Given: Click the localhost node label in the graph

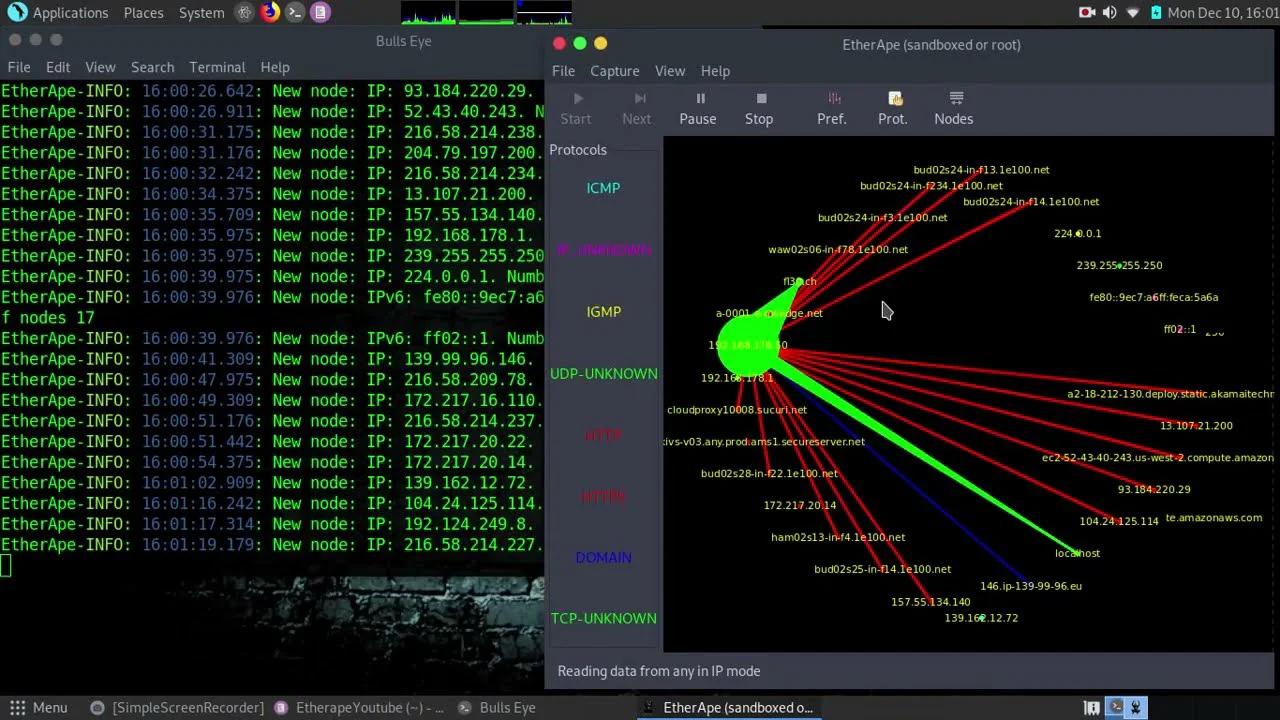Looking at the screenshot, I should pos(1077,553).
